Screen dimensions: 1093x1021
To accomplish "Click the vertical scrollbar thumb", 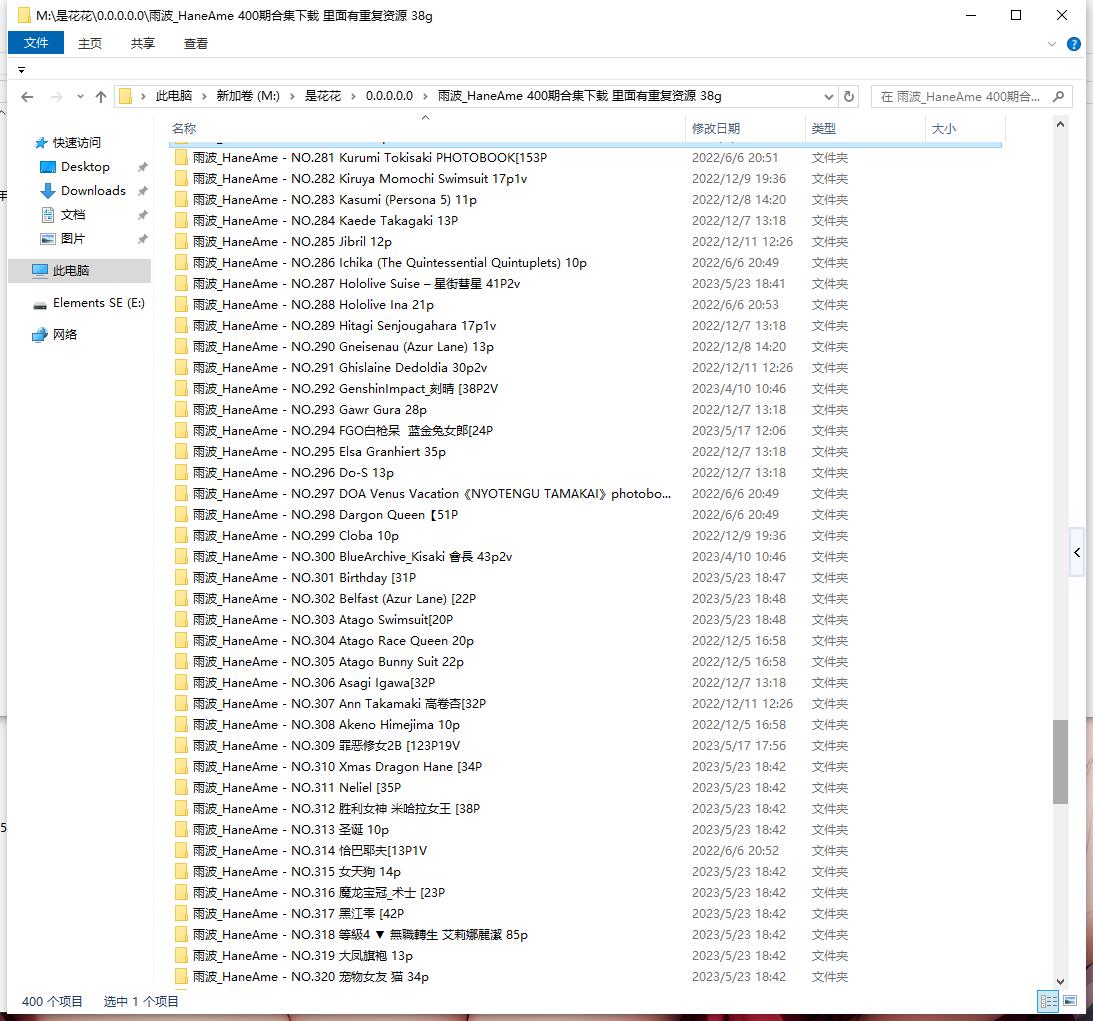I will coord(1060,762).
